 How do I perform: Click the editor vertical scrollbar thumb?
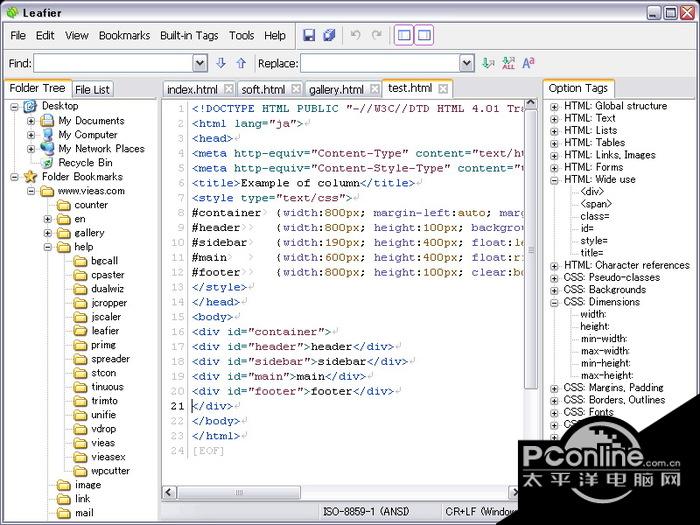[531, 250]
